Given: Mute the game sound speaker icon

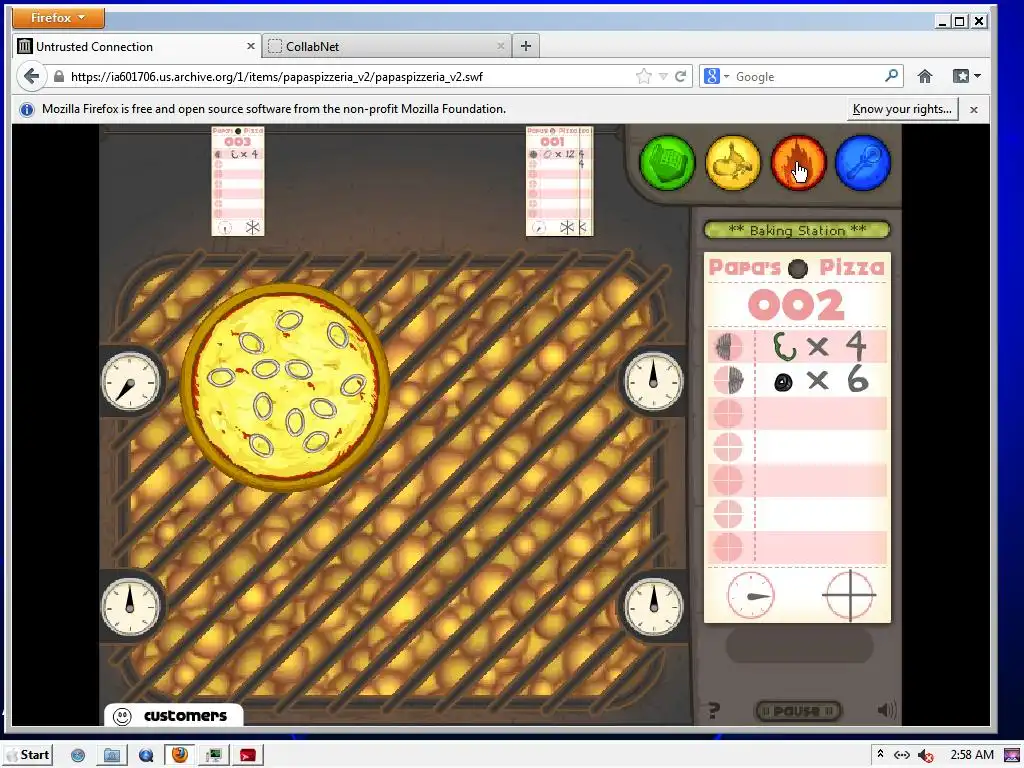Looking at the screenshot, I should tap(886, 710).
